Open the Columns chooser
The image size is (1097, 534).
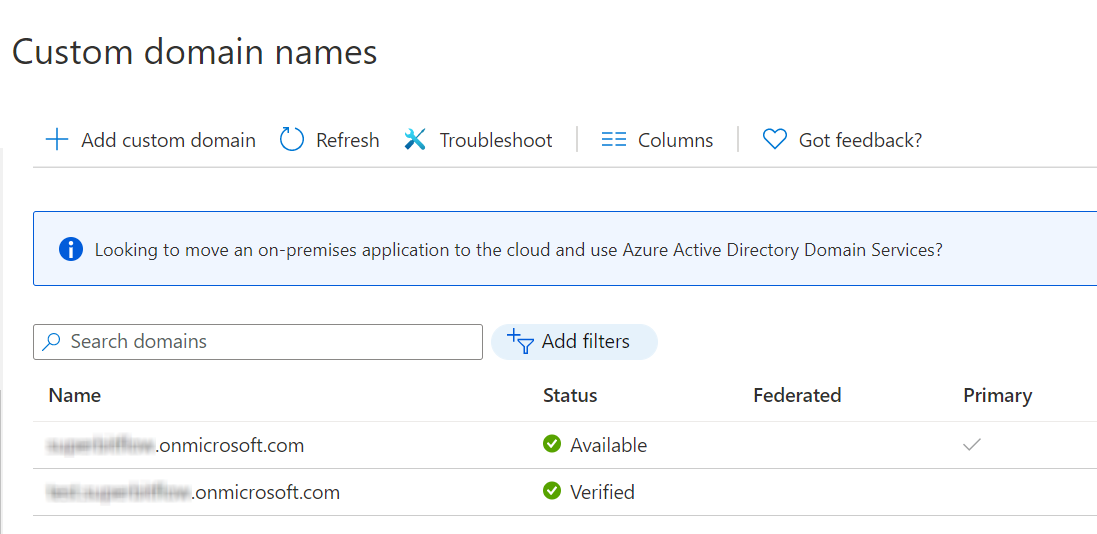(657, 140)
